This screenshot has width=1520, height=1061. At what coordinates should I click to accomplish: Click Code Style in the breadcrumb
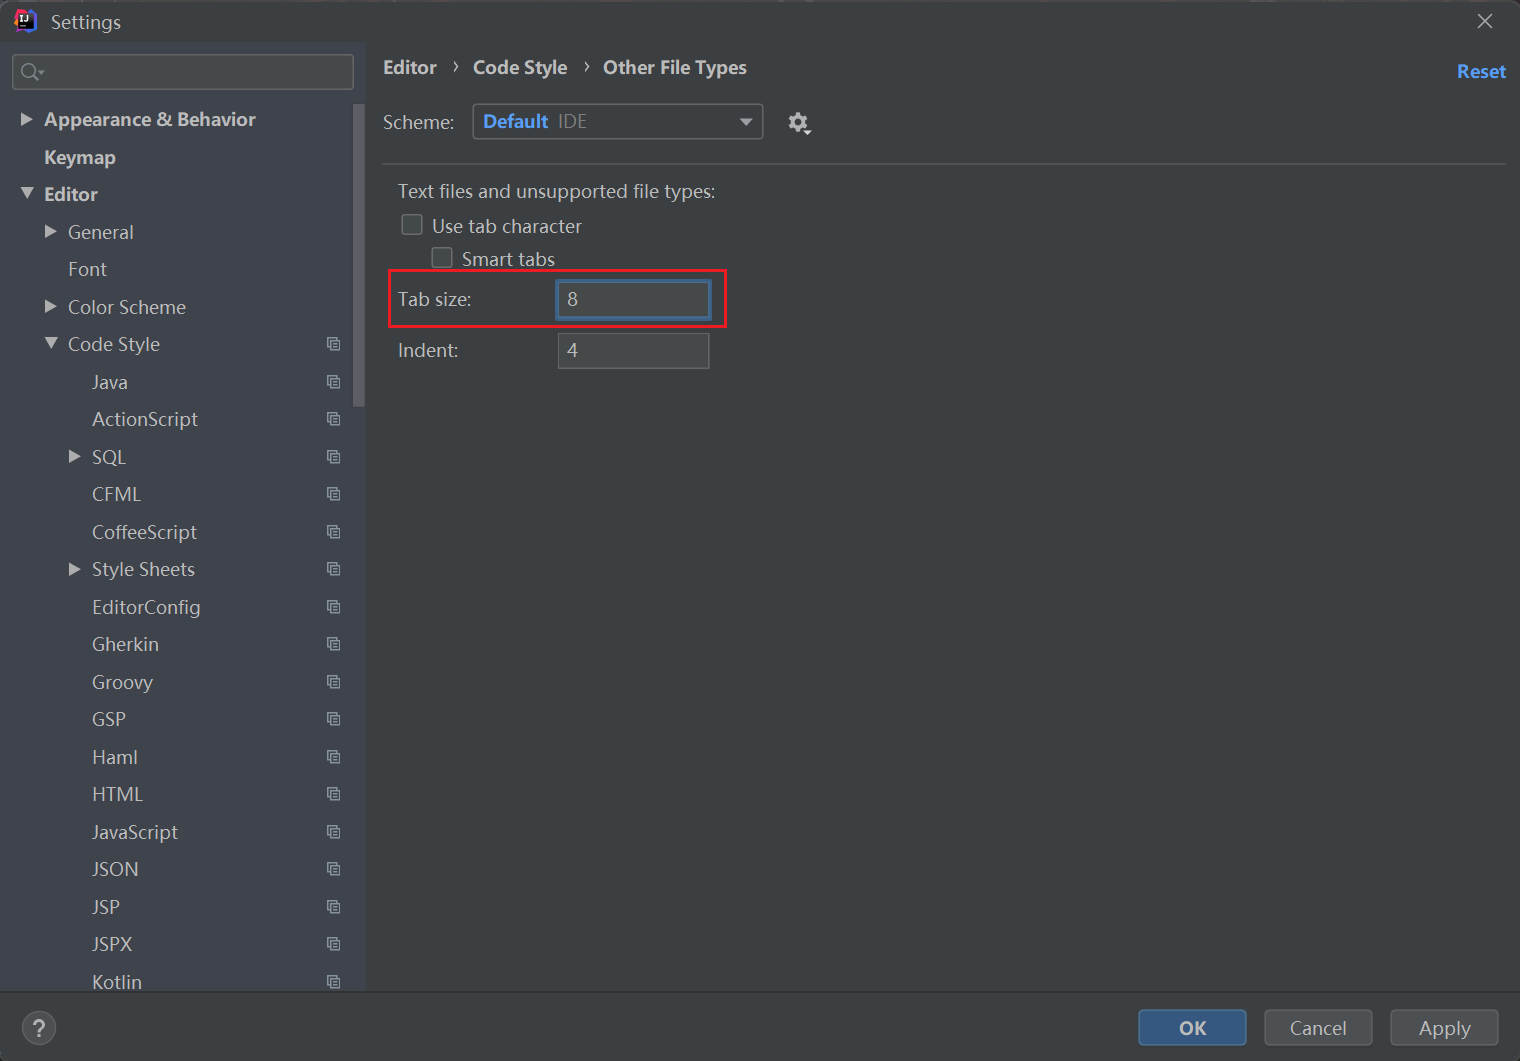pyautogui.click(x=520, y=67)
